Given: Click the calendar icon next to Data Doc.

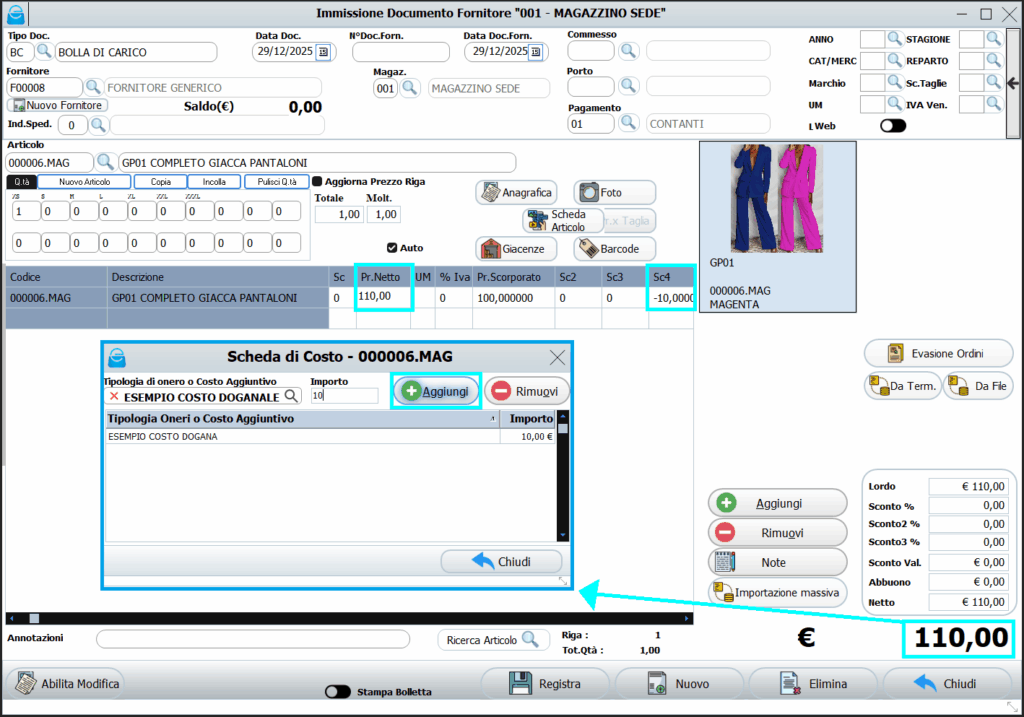Looking at the screenshot, I should click(323, 52).
